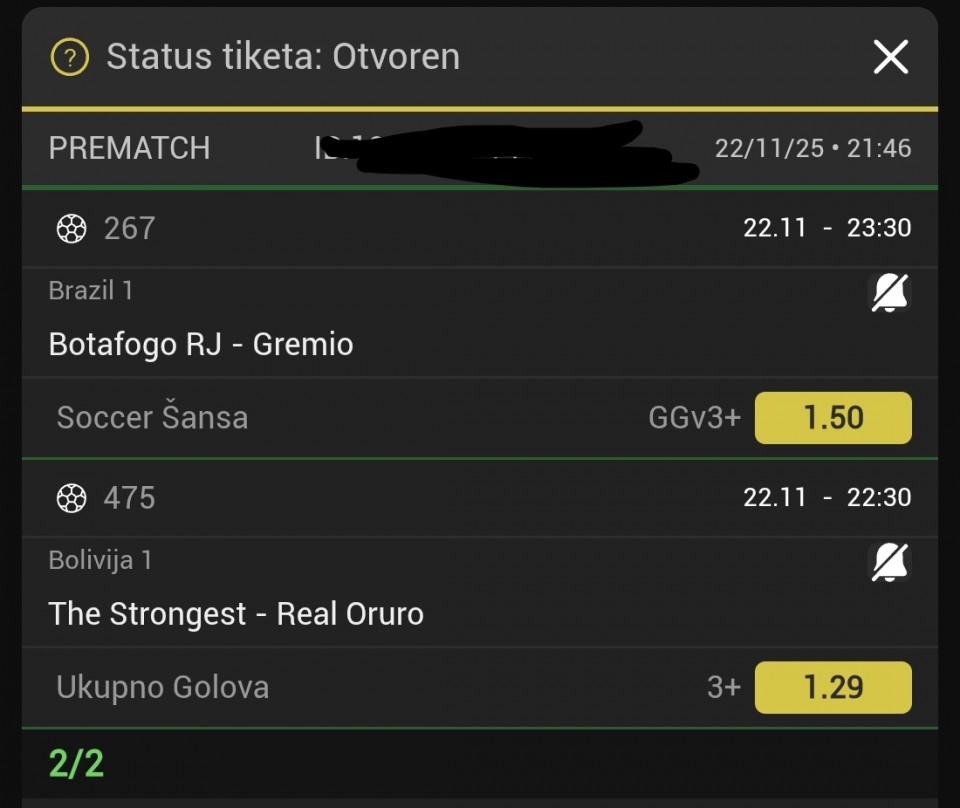Image resolution: width=960 pixels, height=808 pixels.
Task: Click the Bolivija 1 league label
Action: [x=100, y=560]
